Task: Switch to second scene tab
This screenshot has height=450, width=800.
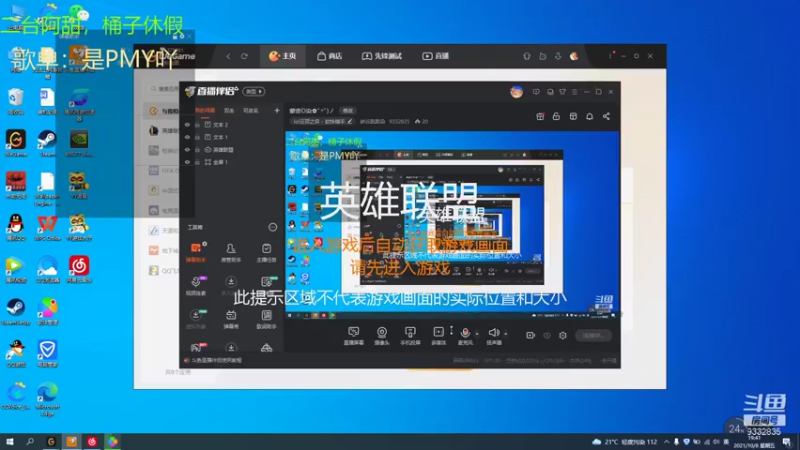Action: tap(229, 111)
